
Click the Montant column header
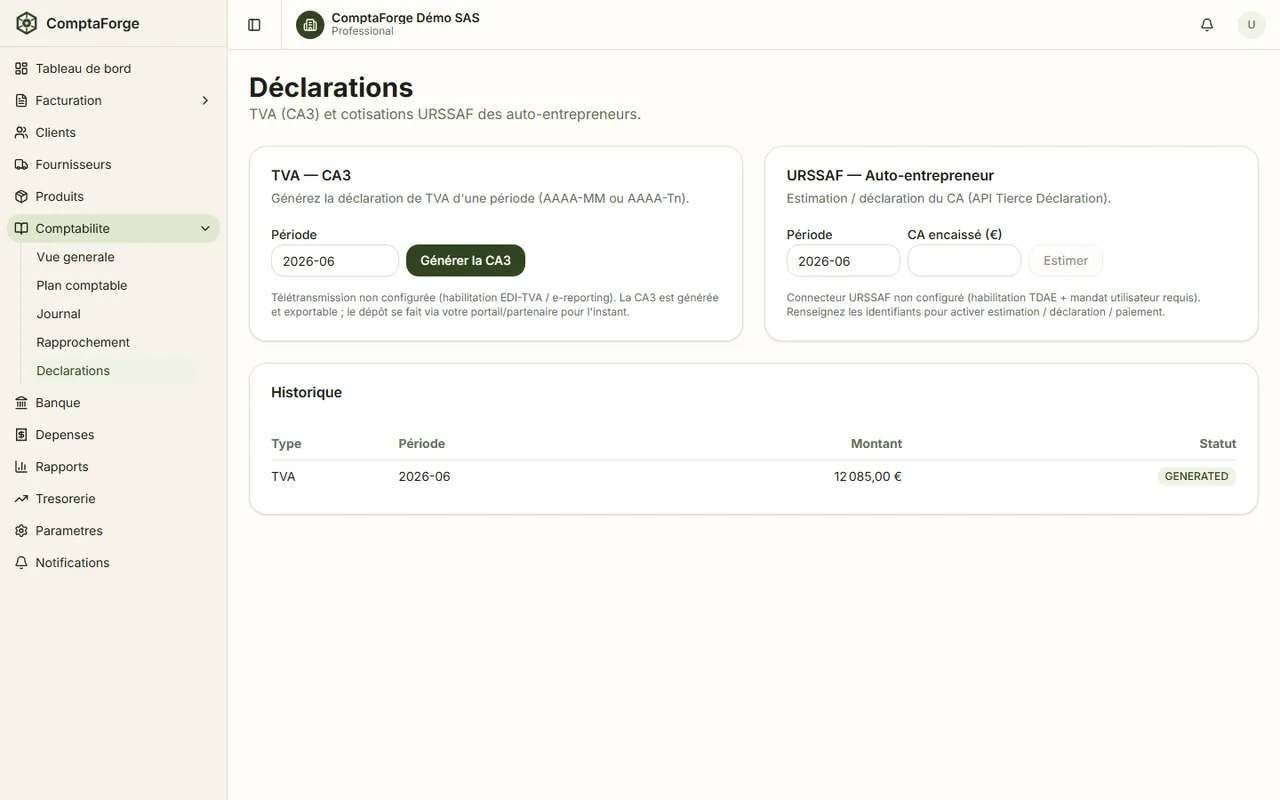(876, 443)
